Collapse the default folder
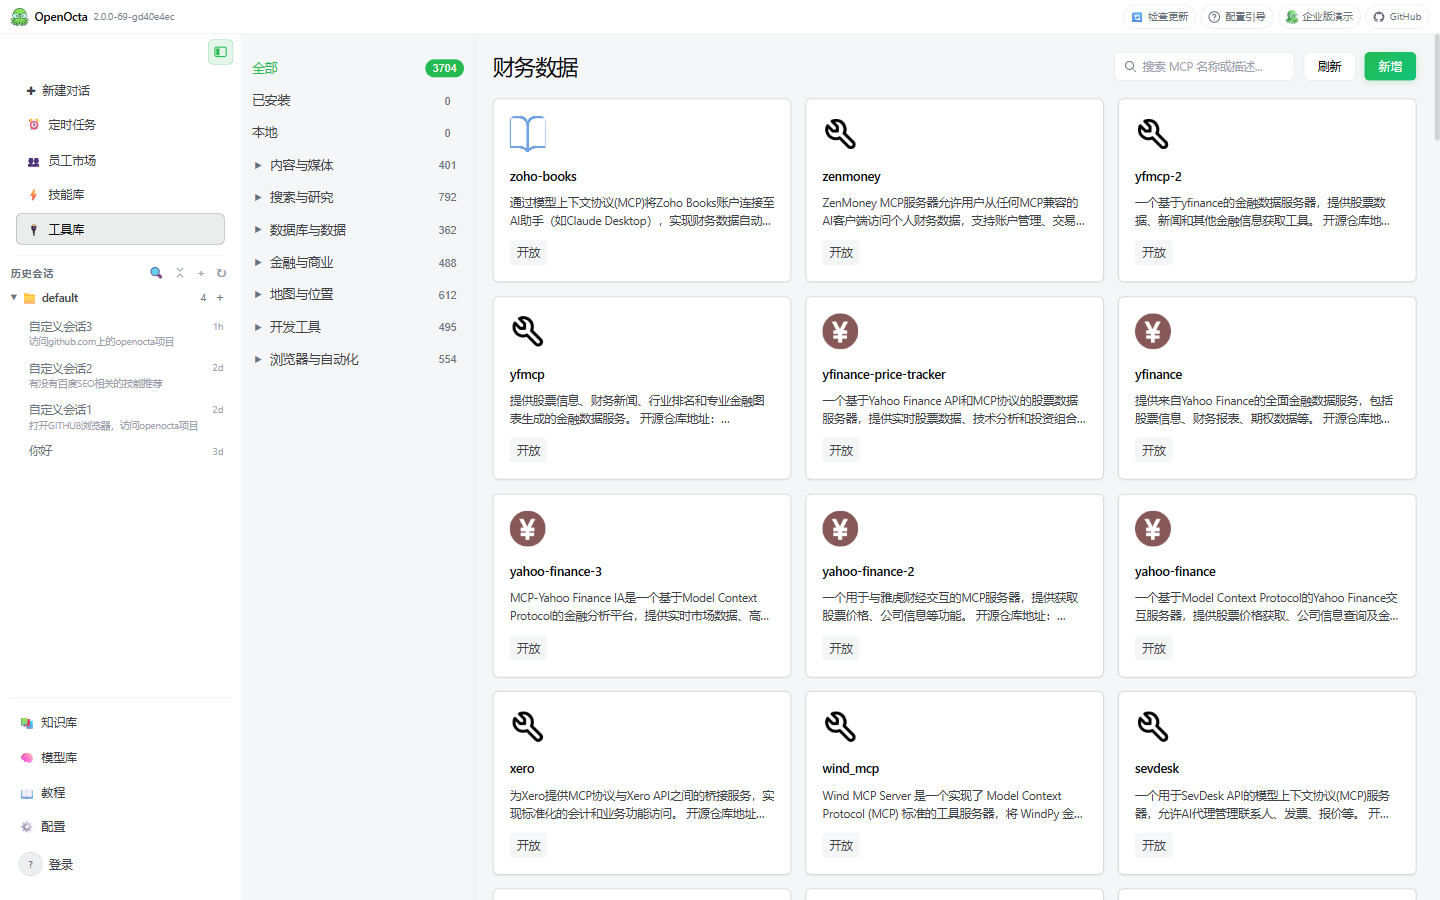Viewport: 1440px width, 900px height. [14, 298]
